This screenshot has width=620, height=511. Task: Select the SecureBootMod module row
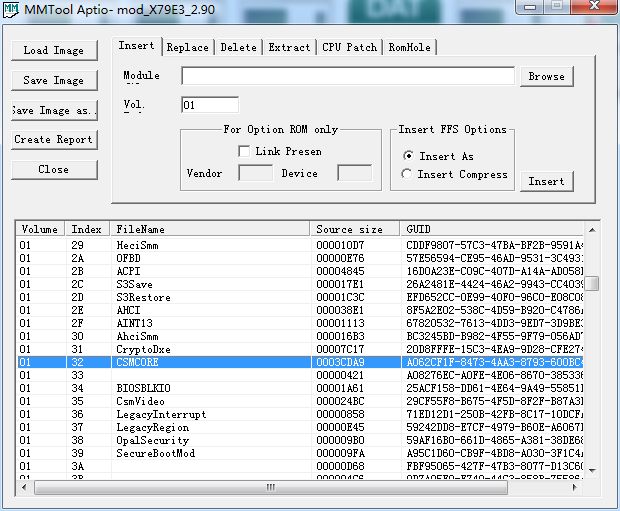(301, 453)
